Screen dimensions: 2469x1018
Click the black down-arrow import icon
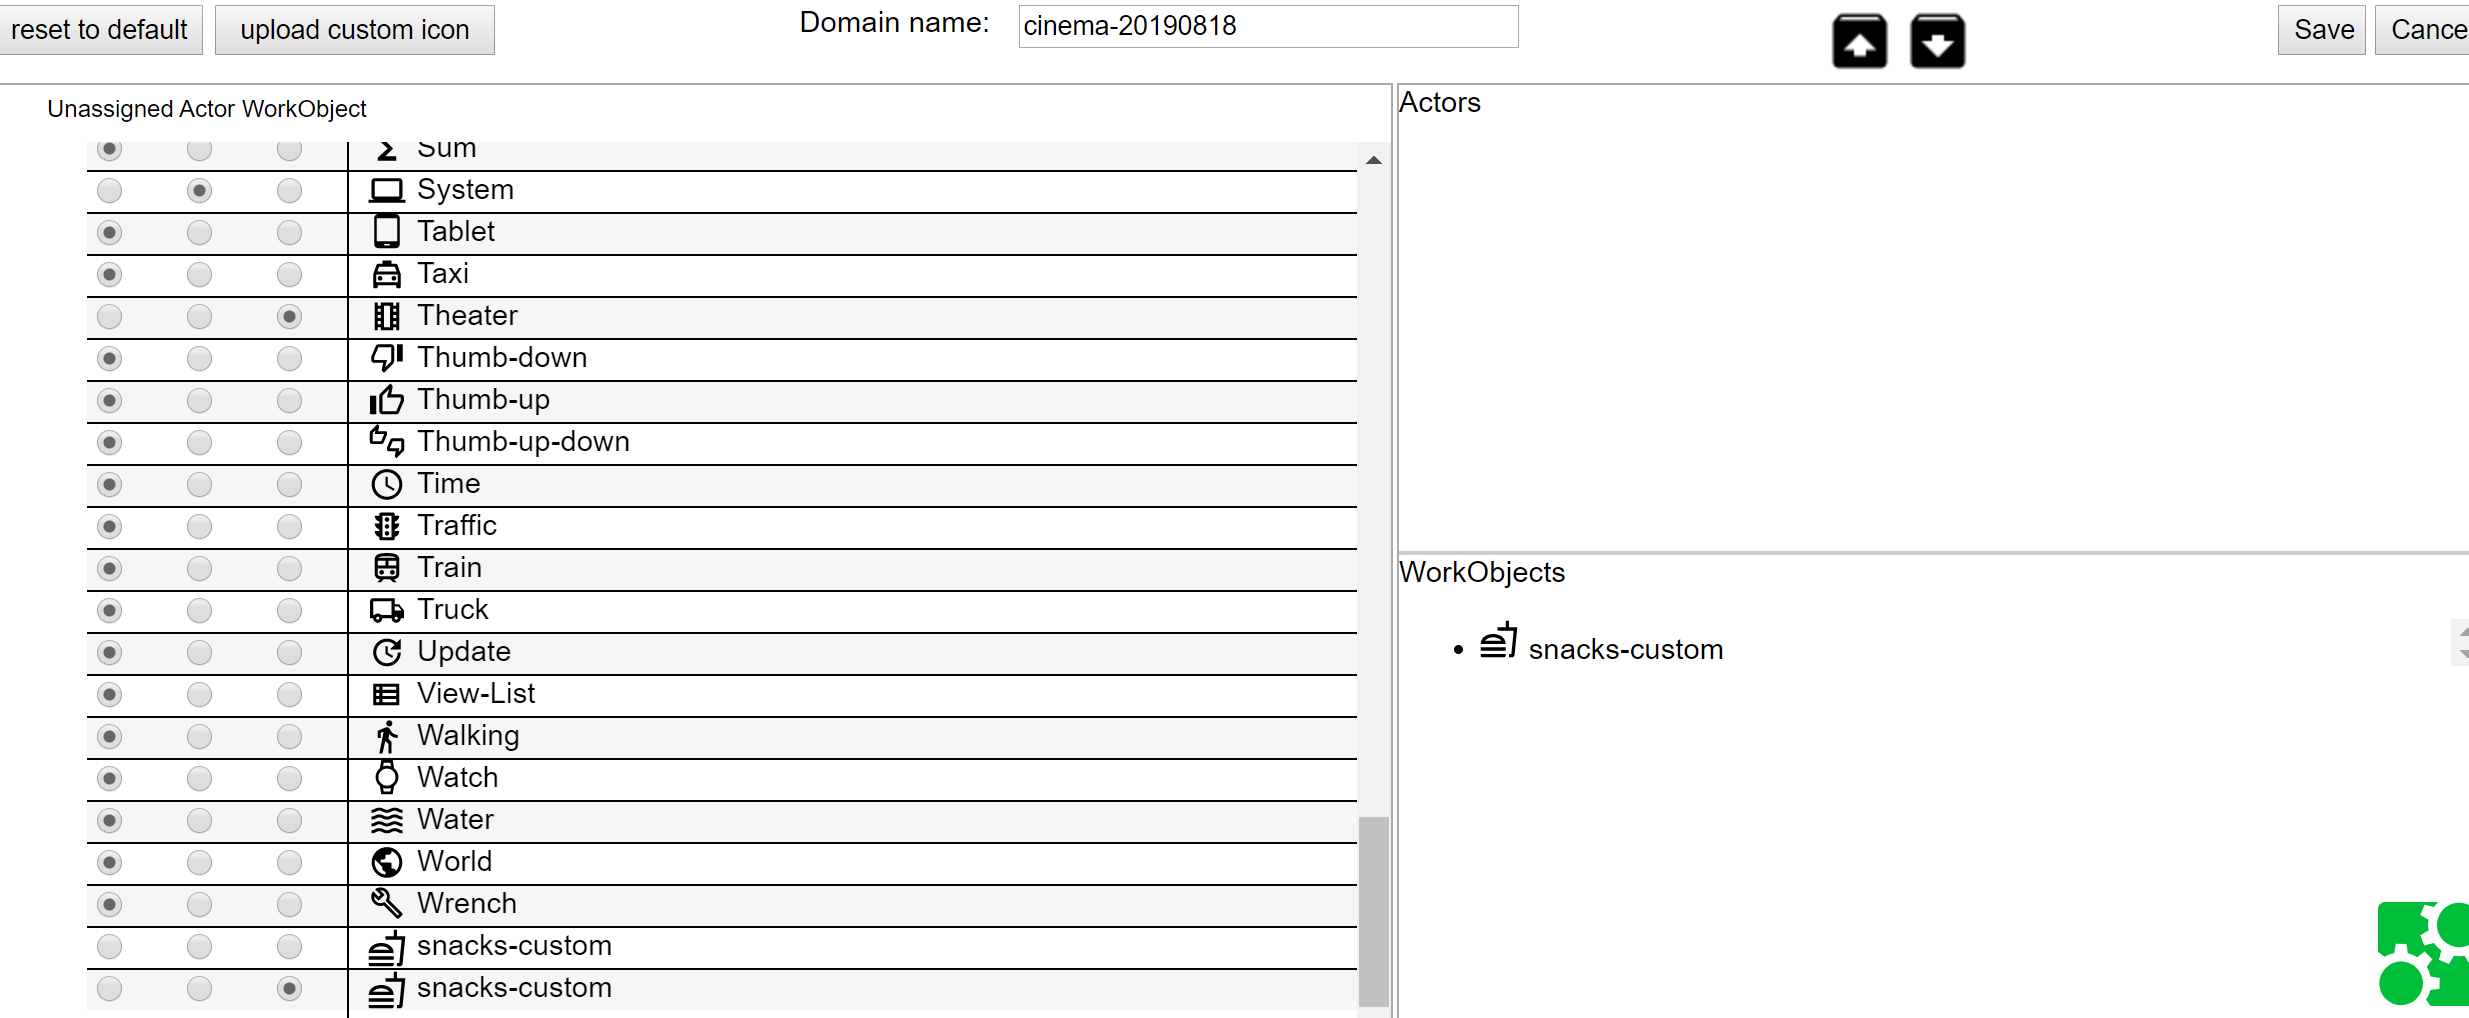click(1937, 41)
